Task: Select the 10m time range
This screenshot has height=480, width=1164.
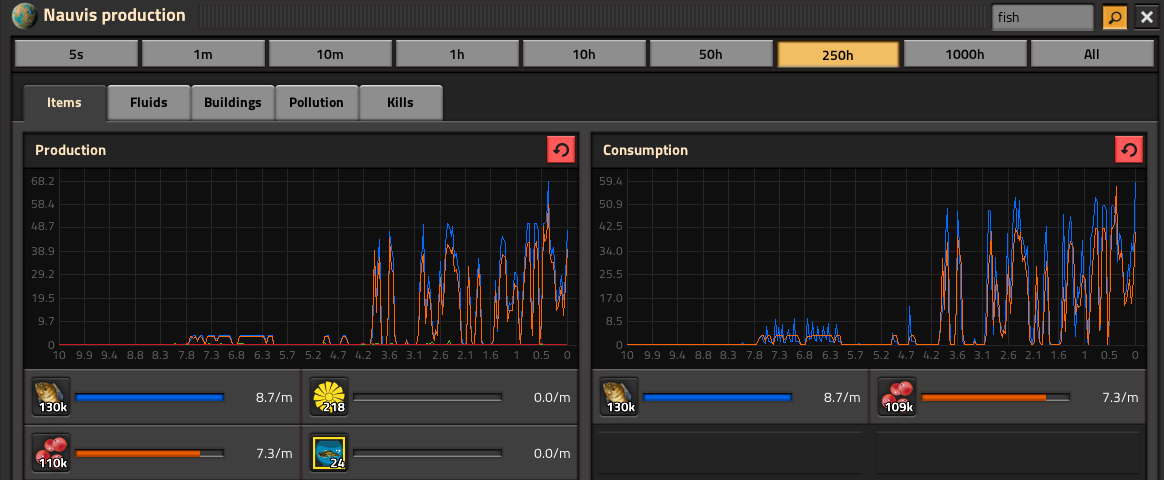Action: 330,54
